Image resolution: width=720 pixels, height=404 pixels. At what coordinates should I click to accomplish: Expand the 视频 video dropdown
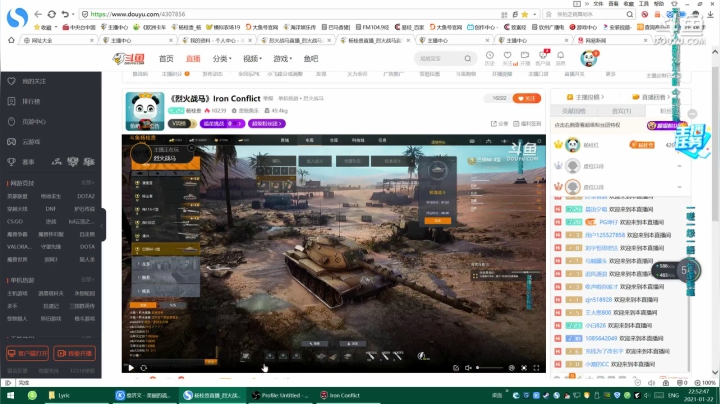(252, 59)
